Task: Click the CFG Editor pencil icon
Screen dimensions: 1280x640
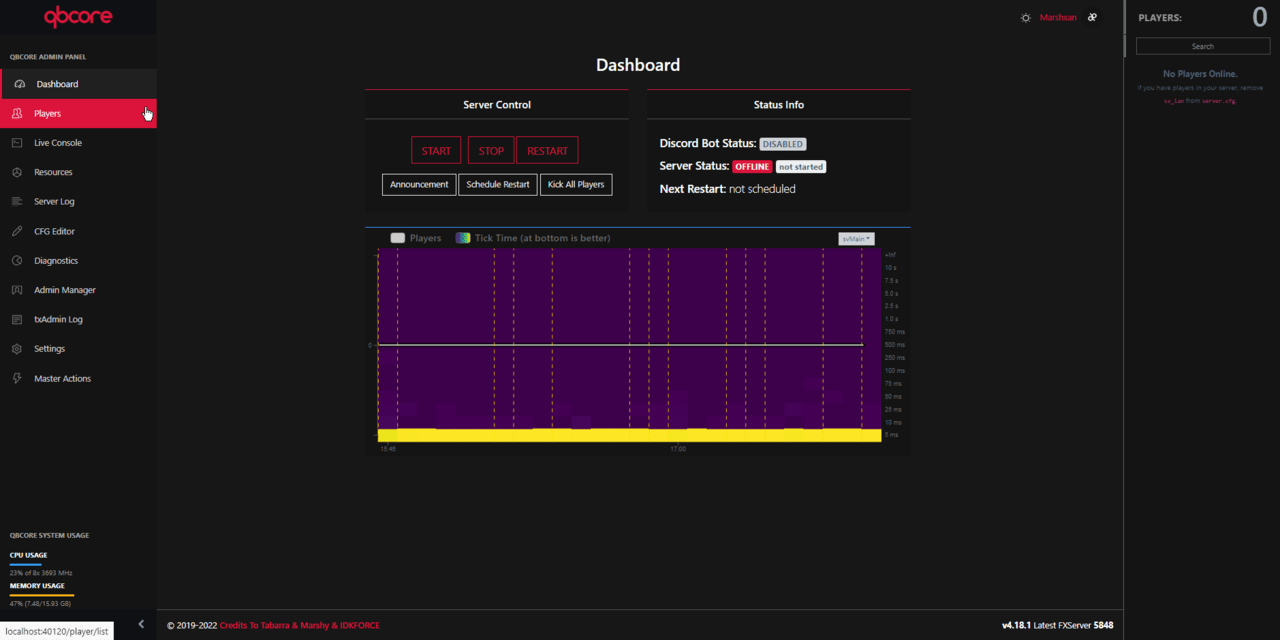Action: (17, 231)
